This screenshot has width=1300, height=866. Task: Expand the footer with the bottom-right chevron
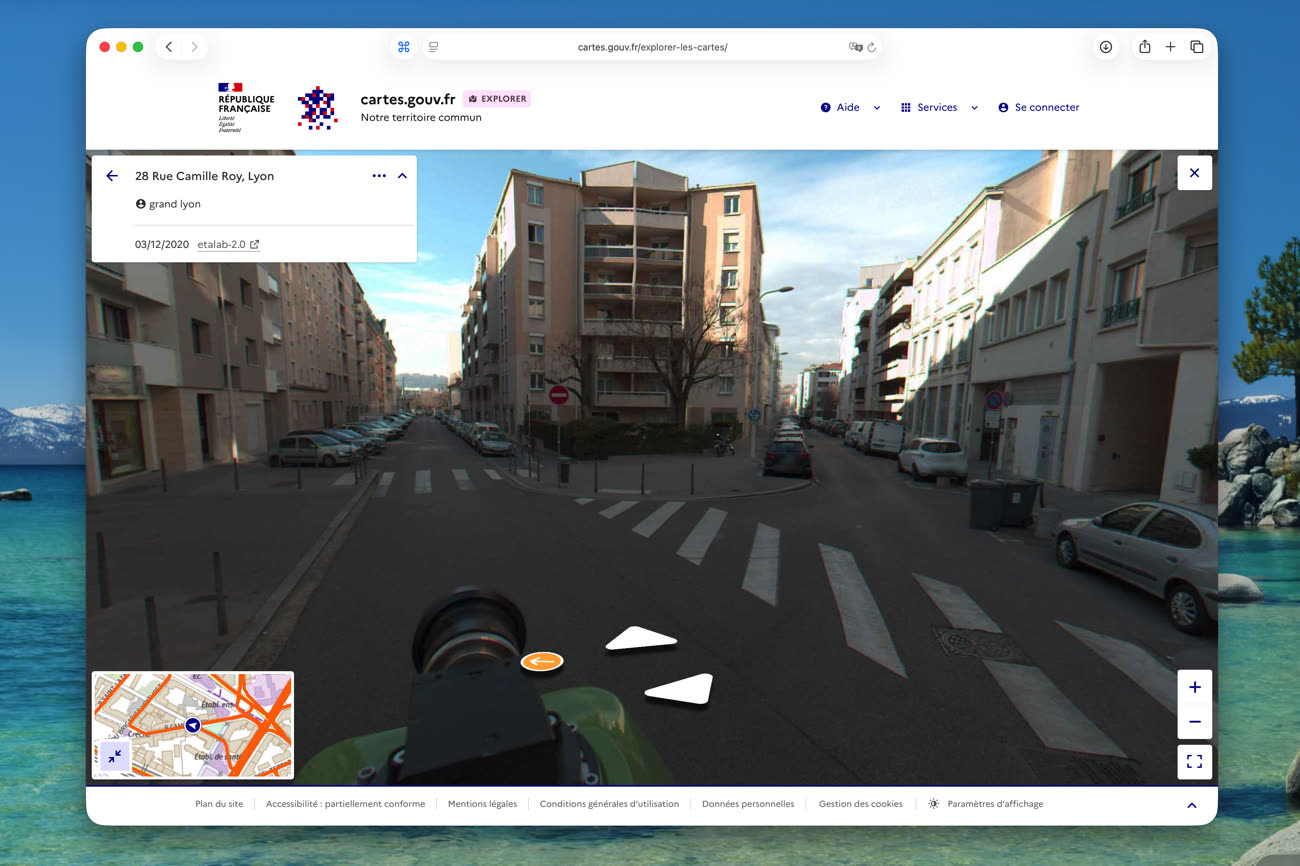1191,805
